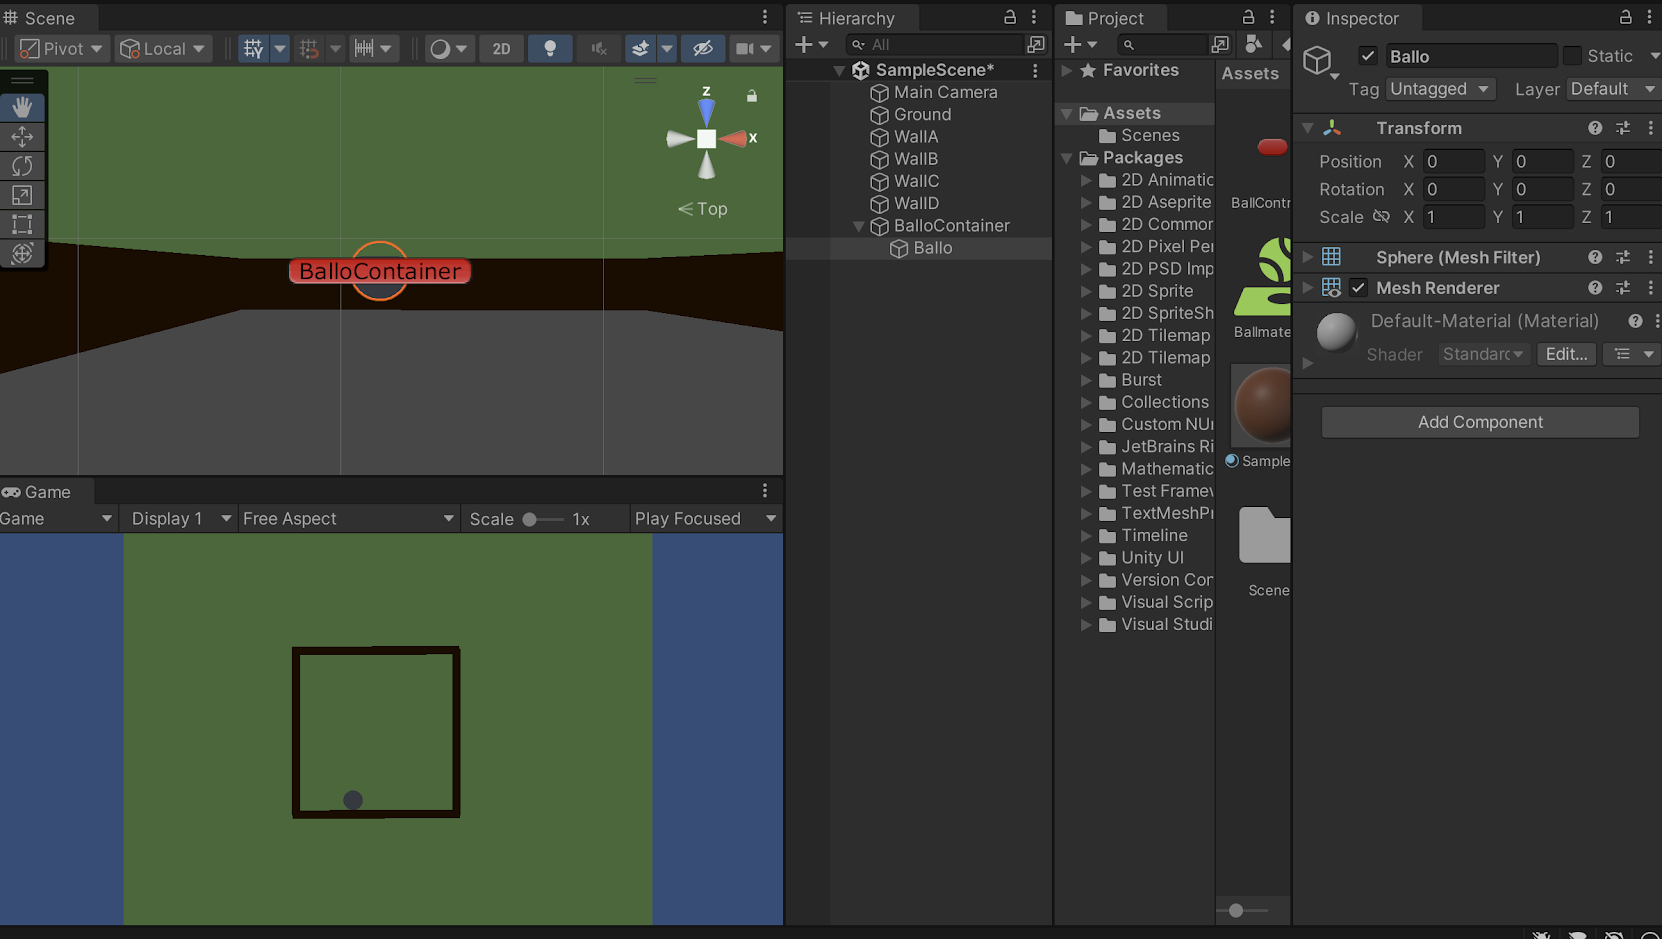The width and height of the screenshot is (1662, 939).
Task: Click the Hierarchy panel lock icon
Action: (1010, 17)
